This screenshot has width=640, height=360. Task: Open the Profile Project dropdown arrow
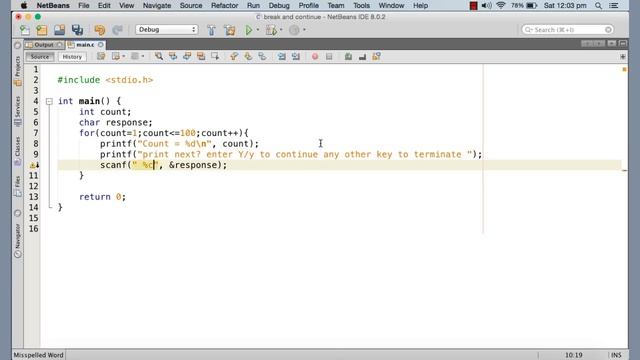click(304, 30)
